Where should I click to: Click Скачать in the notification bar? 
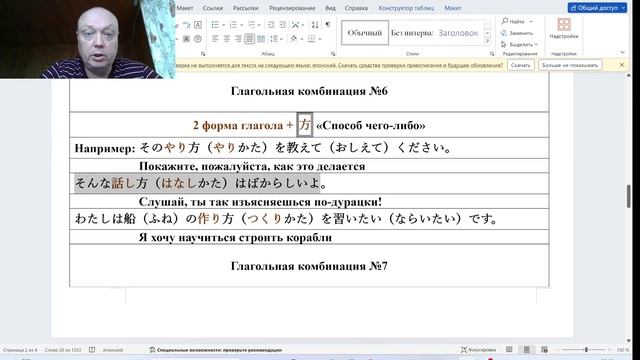tap(520, 65)
